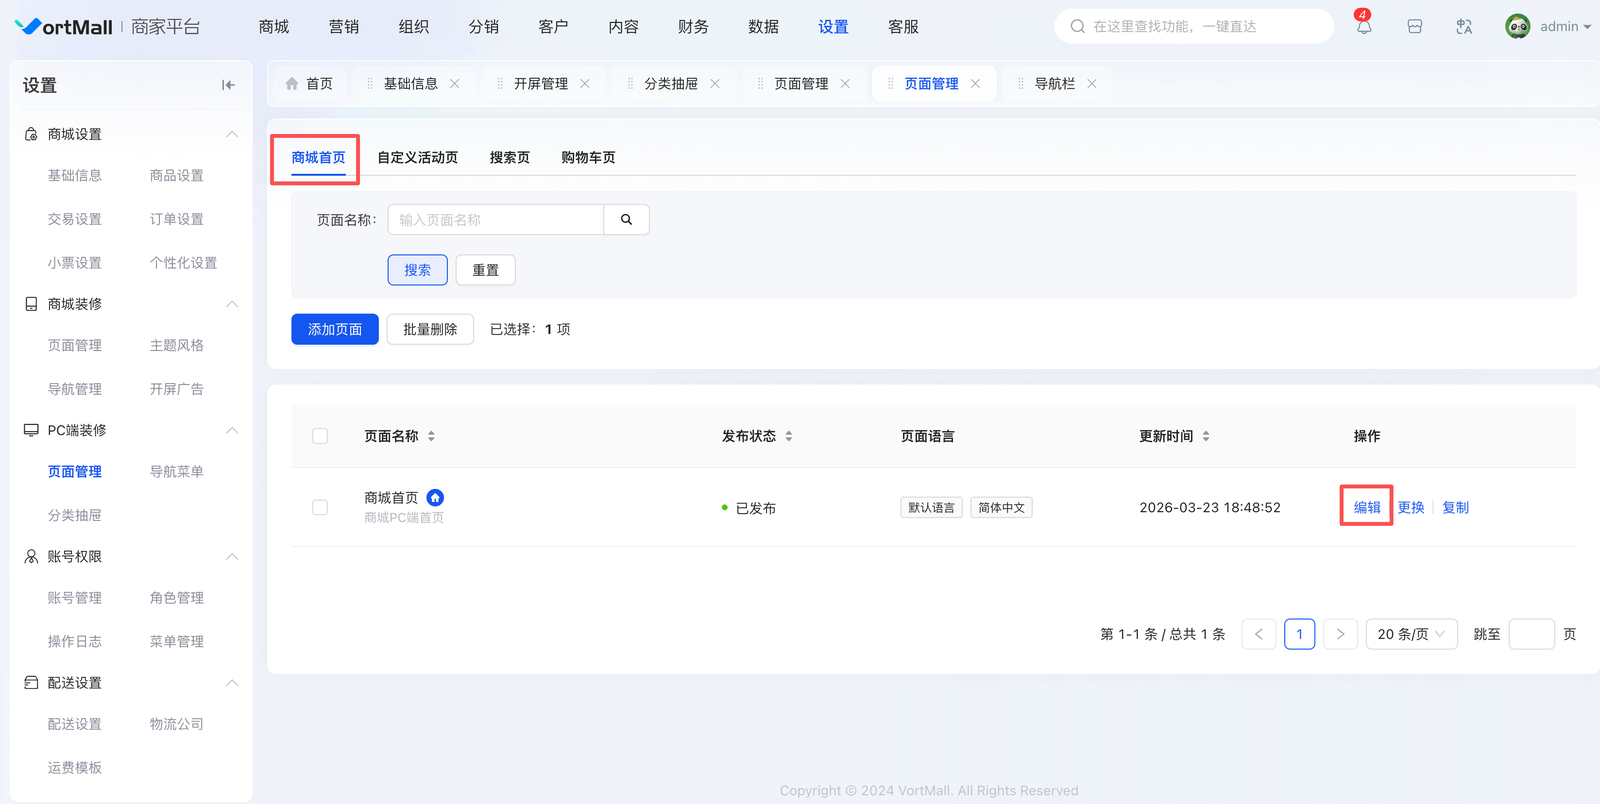Open the 营销 top menu
Viewport: 1600px width, 804px height.
pos(343,27)
